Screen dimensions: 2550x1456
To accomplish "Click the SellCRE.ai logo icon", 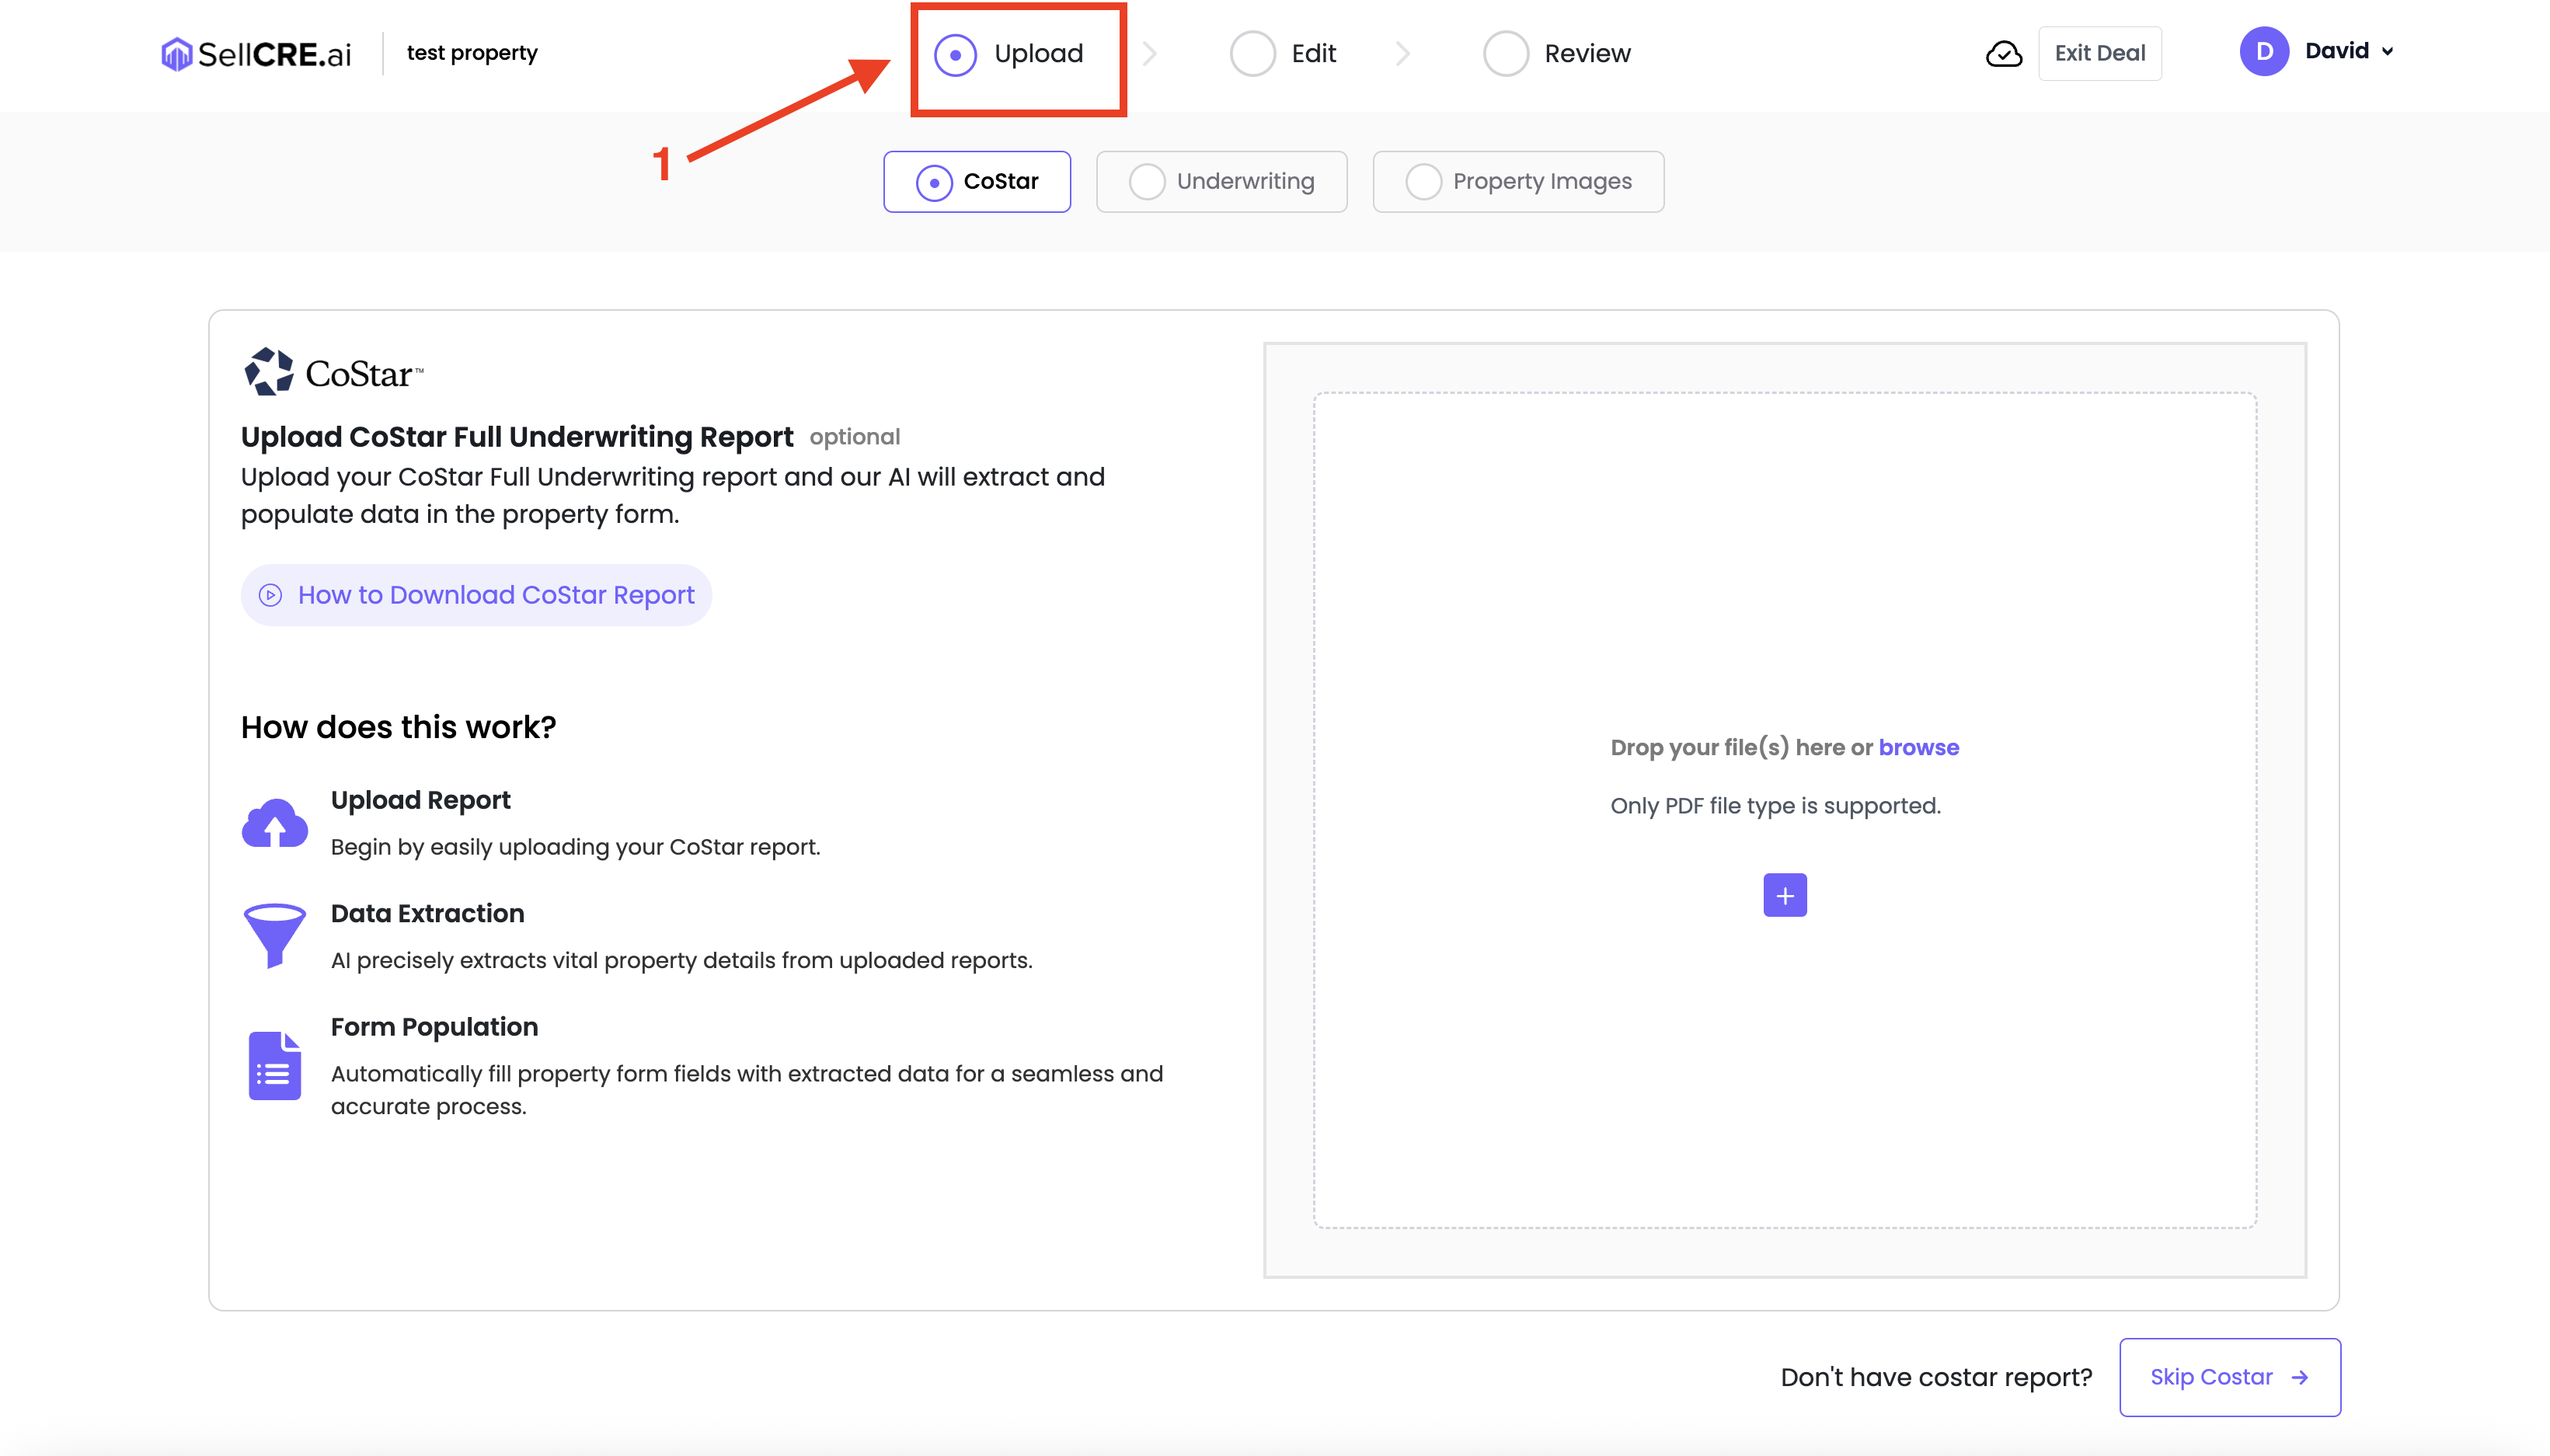I will click(176, 54).
